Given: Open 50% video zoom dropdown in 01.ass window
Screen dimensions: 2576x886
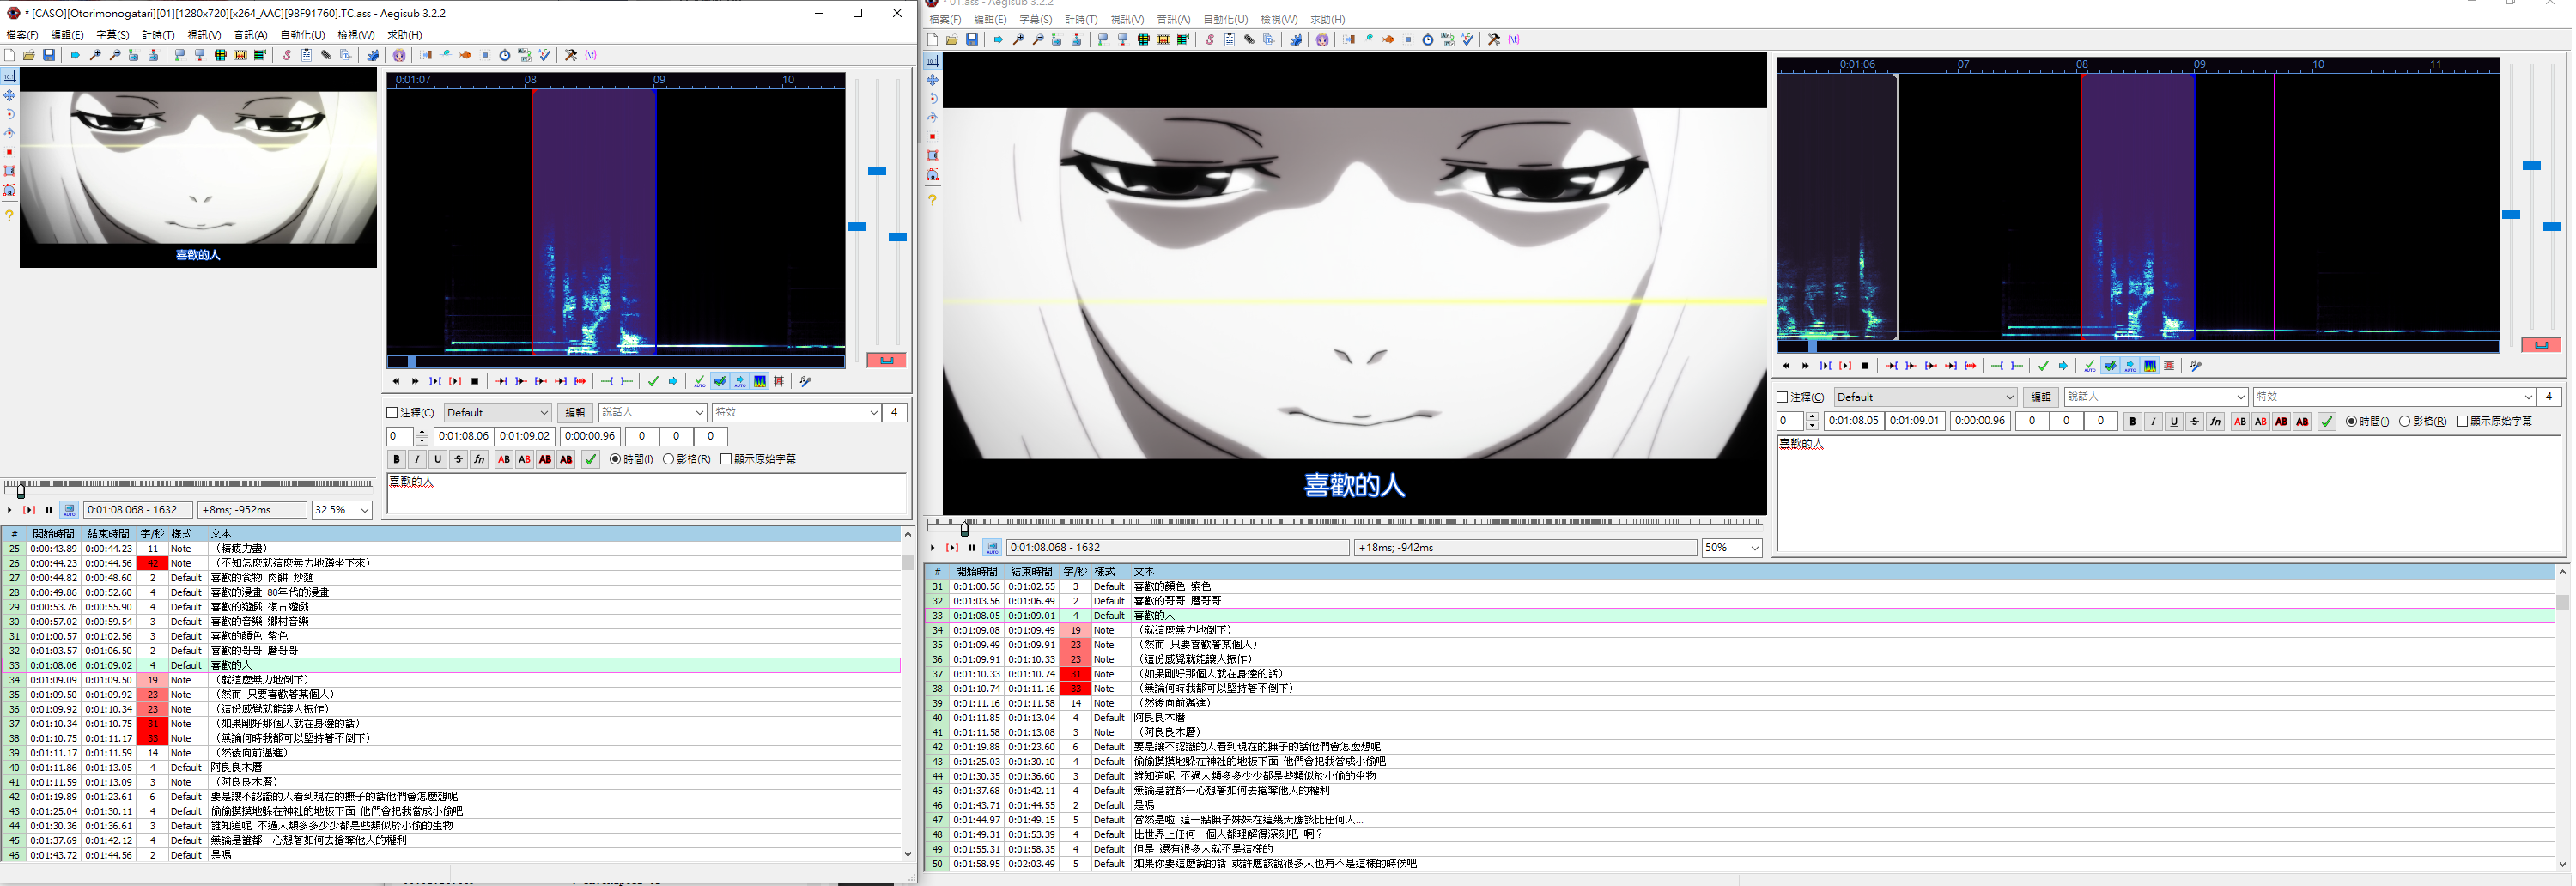Looking at the screenshot, I should [1732, 547].
